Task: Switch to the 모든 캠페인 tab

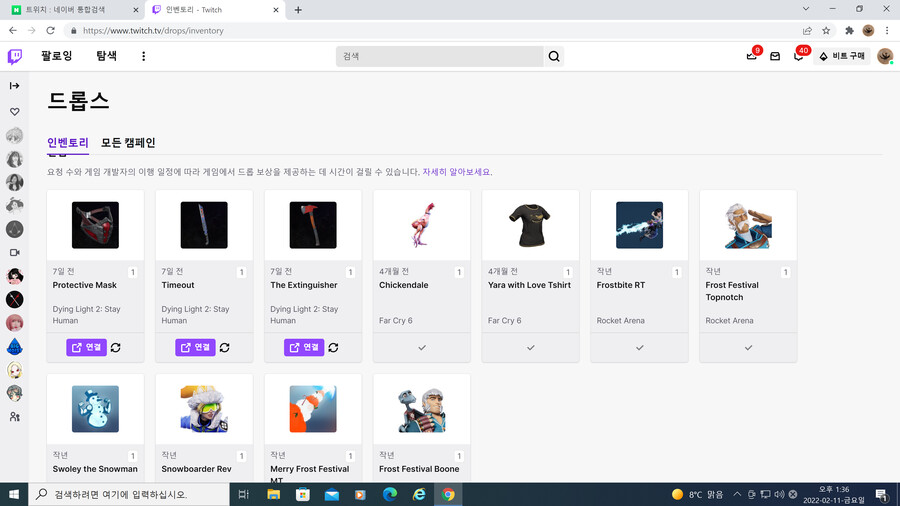Action: (x=128, y=143)
